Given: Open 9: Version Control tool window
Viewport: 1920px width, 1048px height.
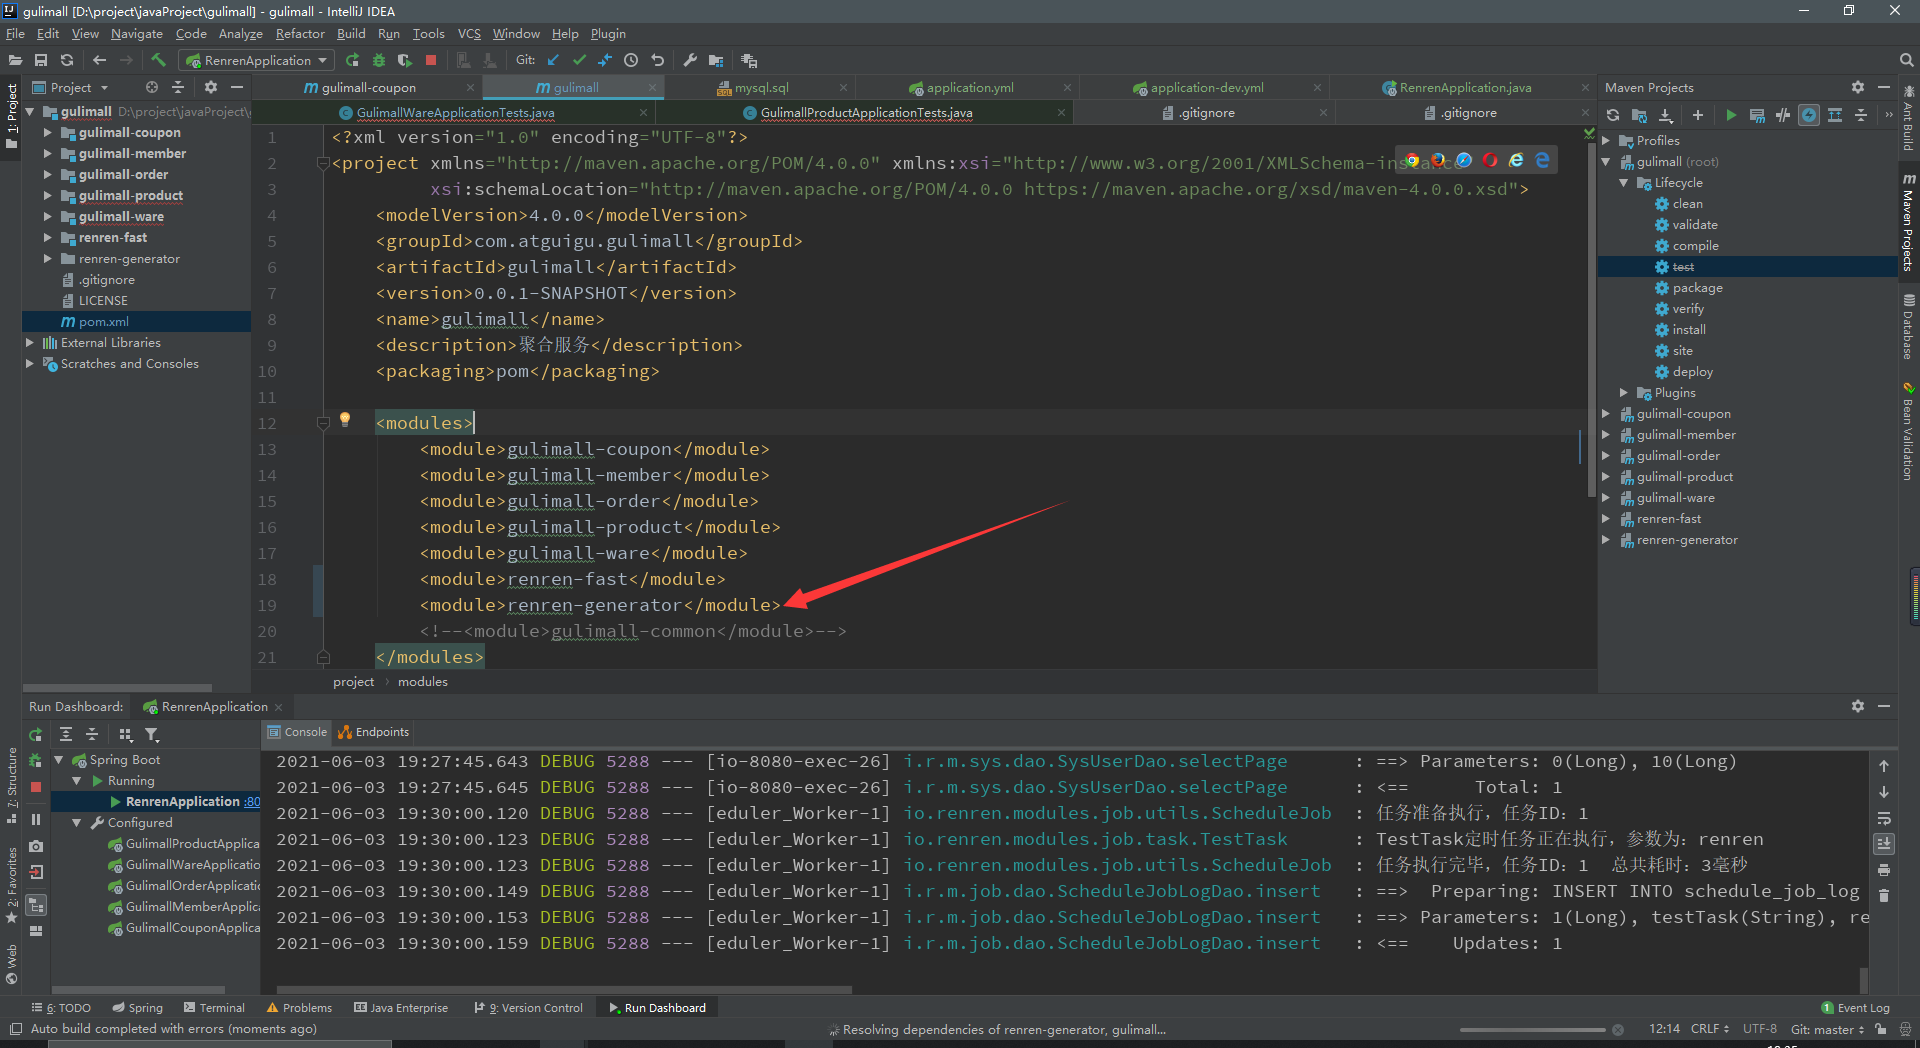Looking at the screenshot, I should [529, 1007].
